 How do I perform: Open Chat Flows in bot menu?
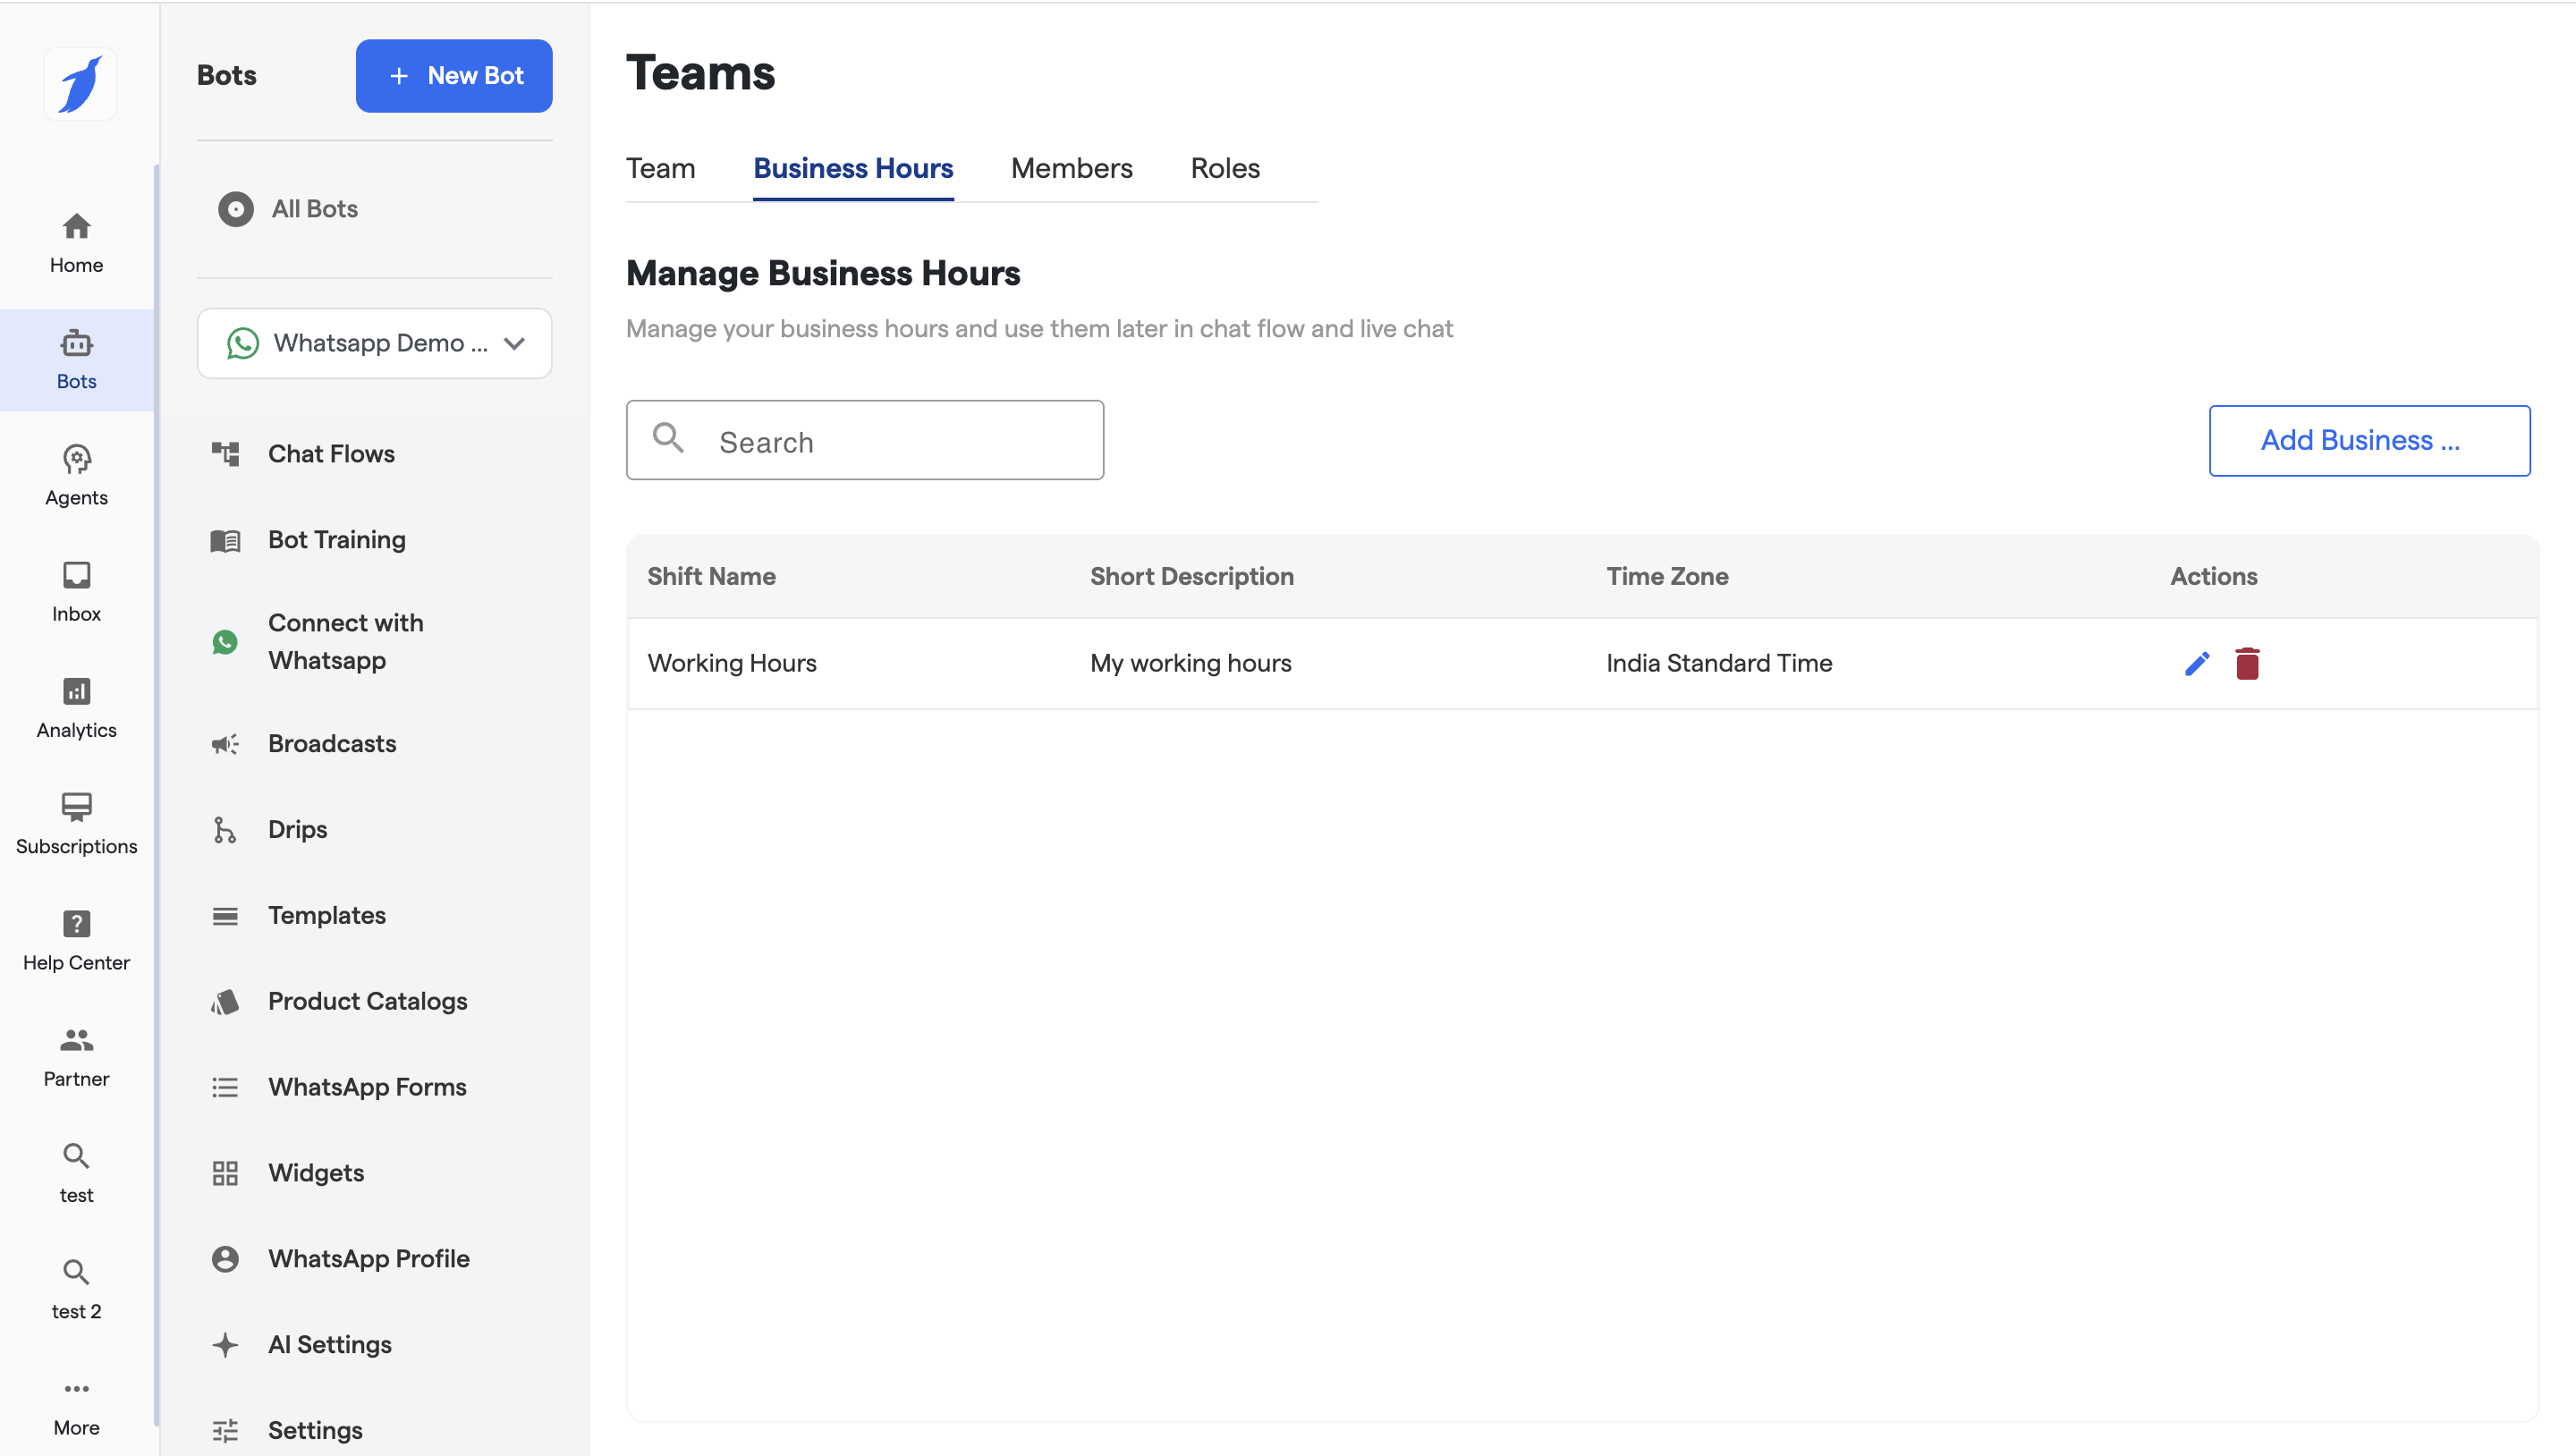point(331,454)
